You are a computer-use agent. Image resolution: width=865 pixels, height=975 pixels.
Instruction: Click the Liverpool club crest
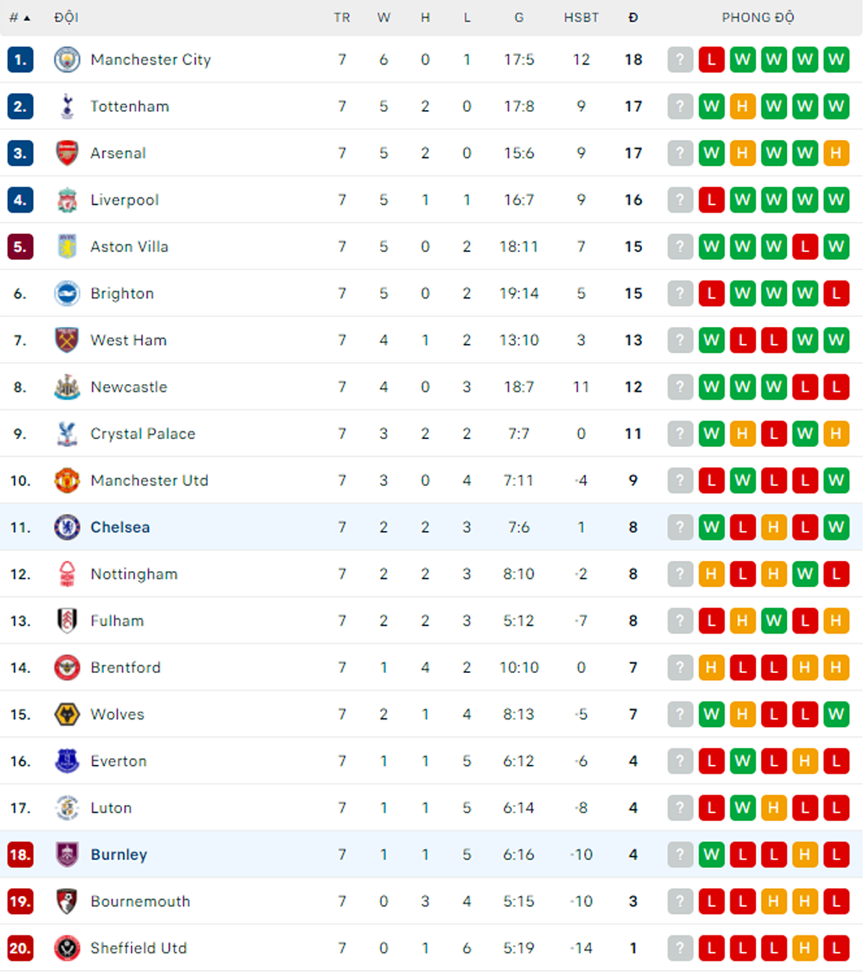click(67, 200)
